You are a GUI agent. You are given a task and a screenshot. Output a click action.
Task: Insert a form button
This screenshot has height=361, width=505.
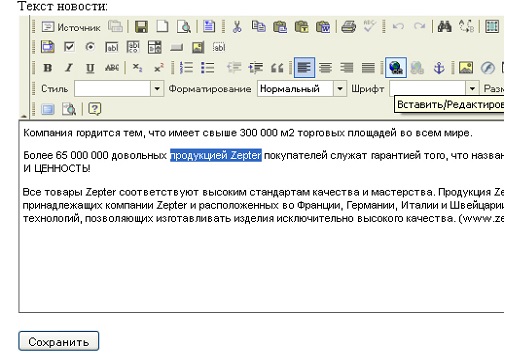coord(176,47)
